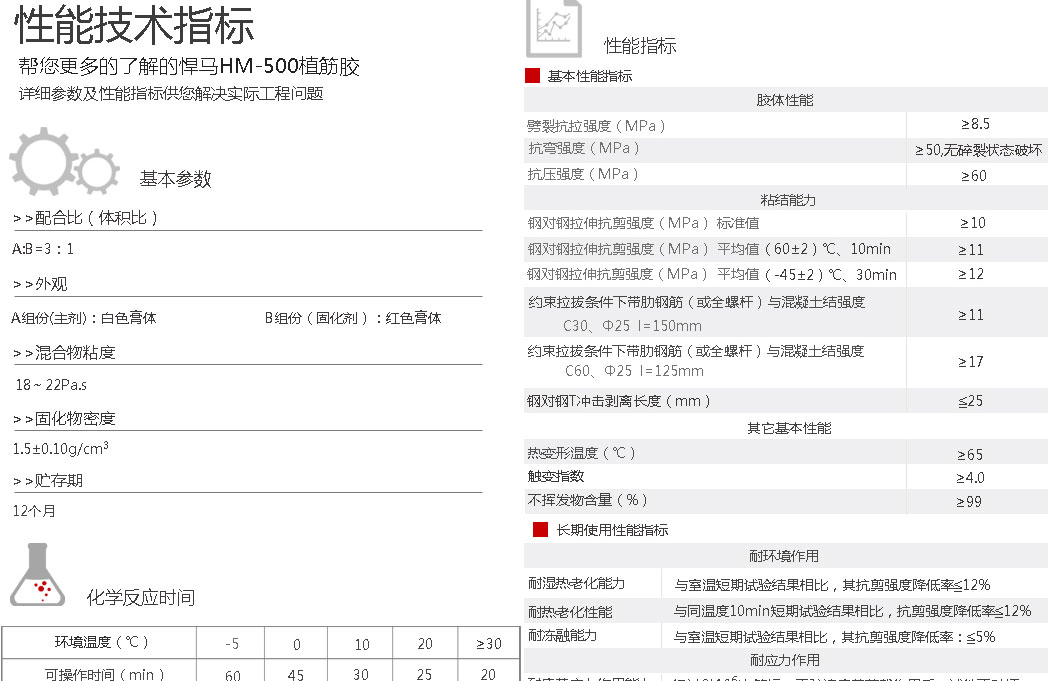Image resolution: width=1048 pixels, height=681 pixels.
Task: Expand the >>配合比（体积比） section
Action: click(x=85, y=217)
